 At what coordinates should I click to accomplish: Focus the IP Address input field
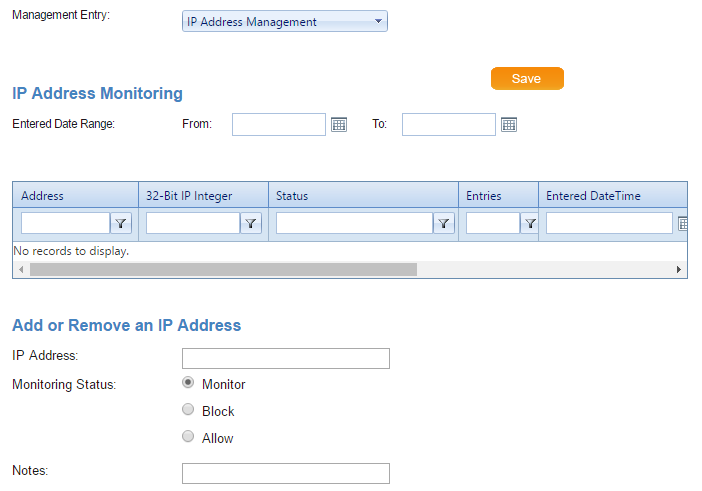(285, 358)
